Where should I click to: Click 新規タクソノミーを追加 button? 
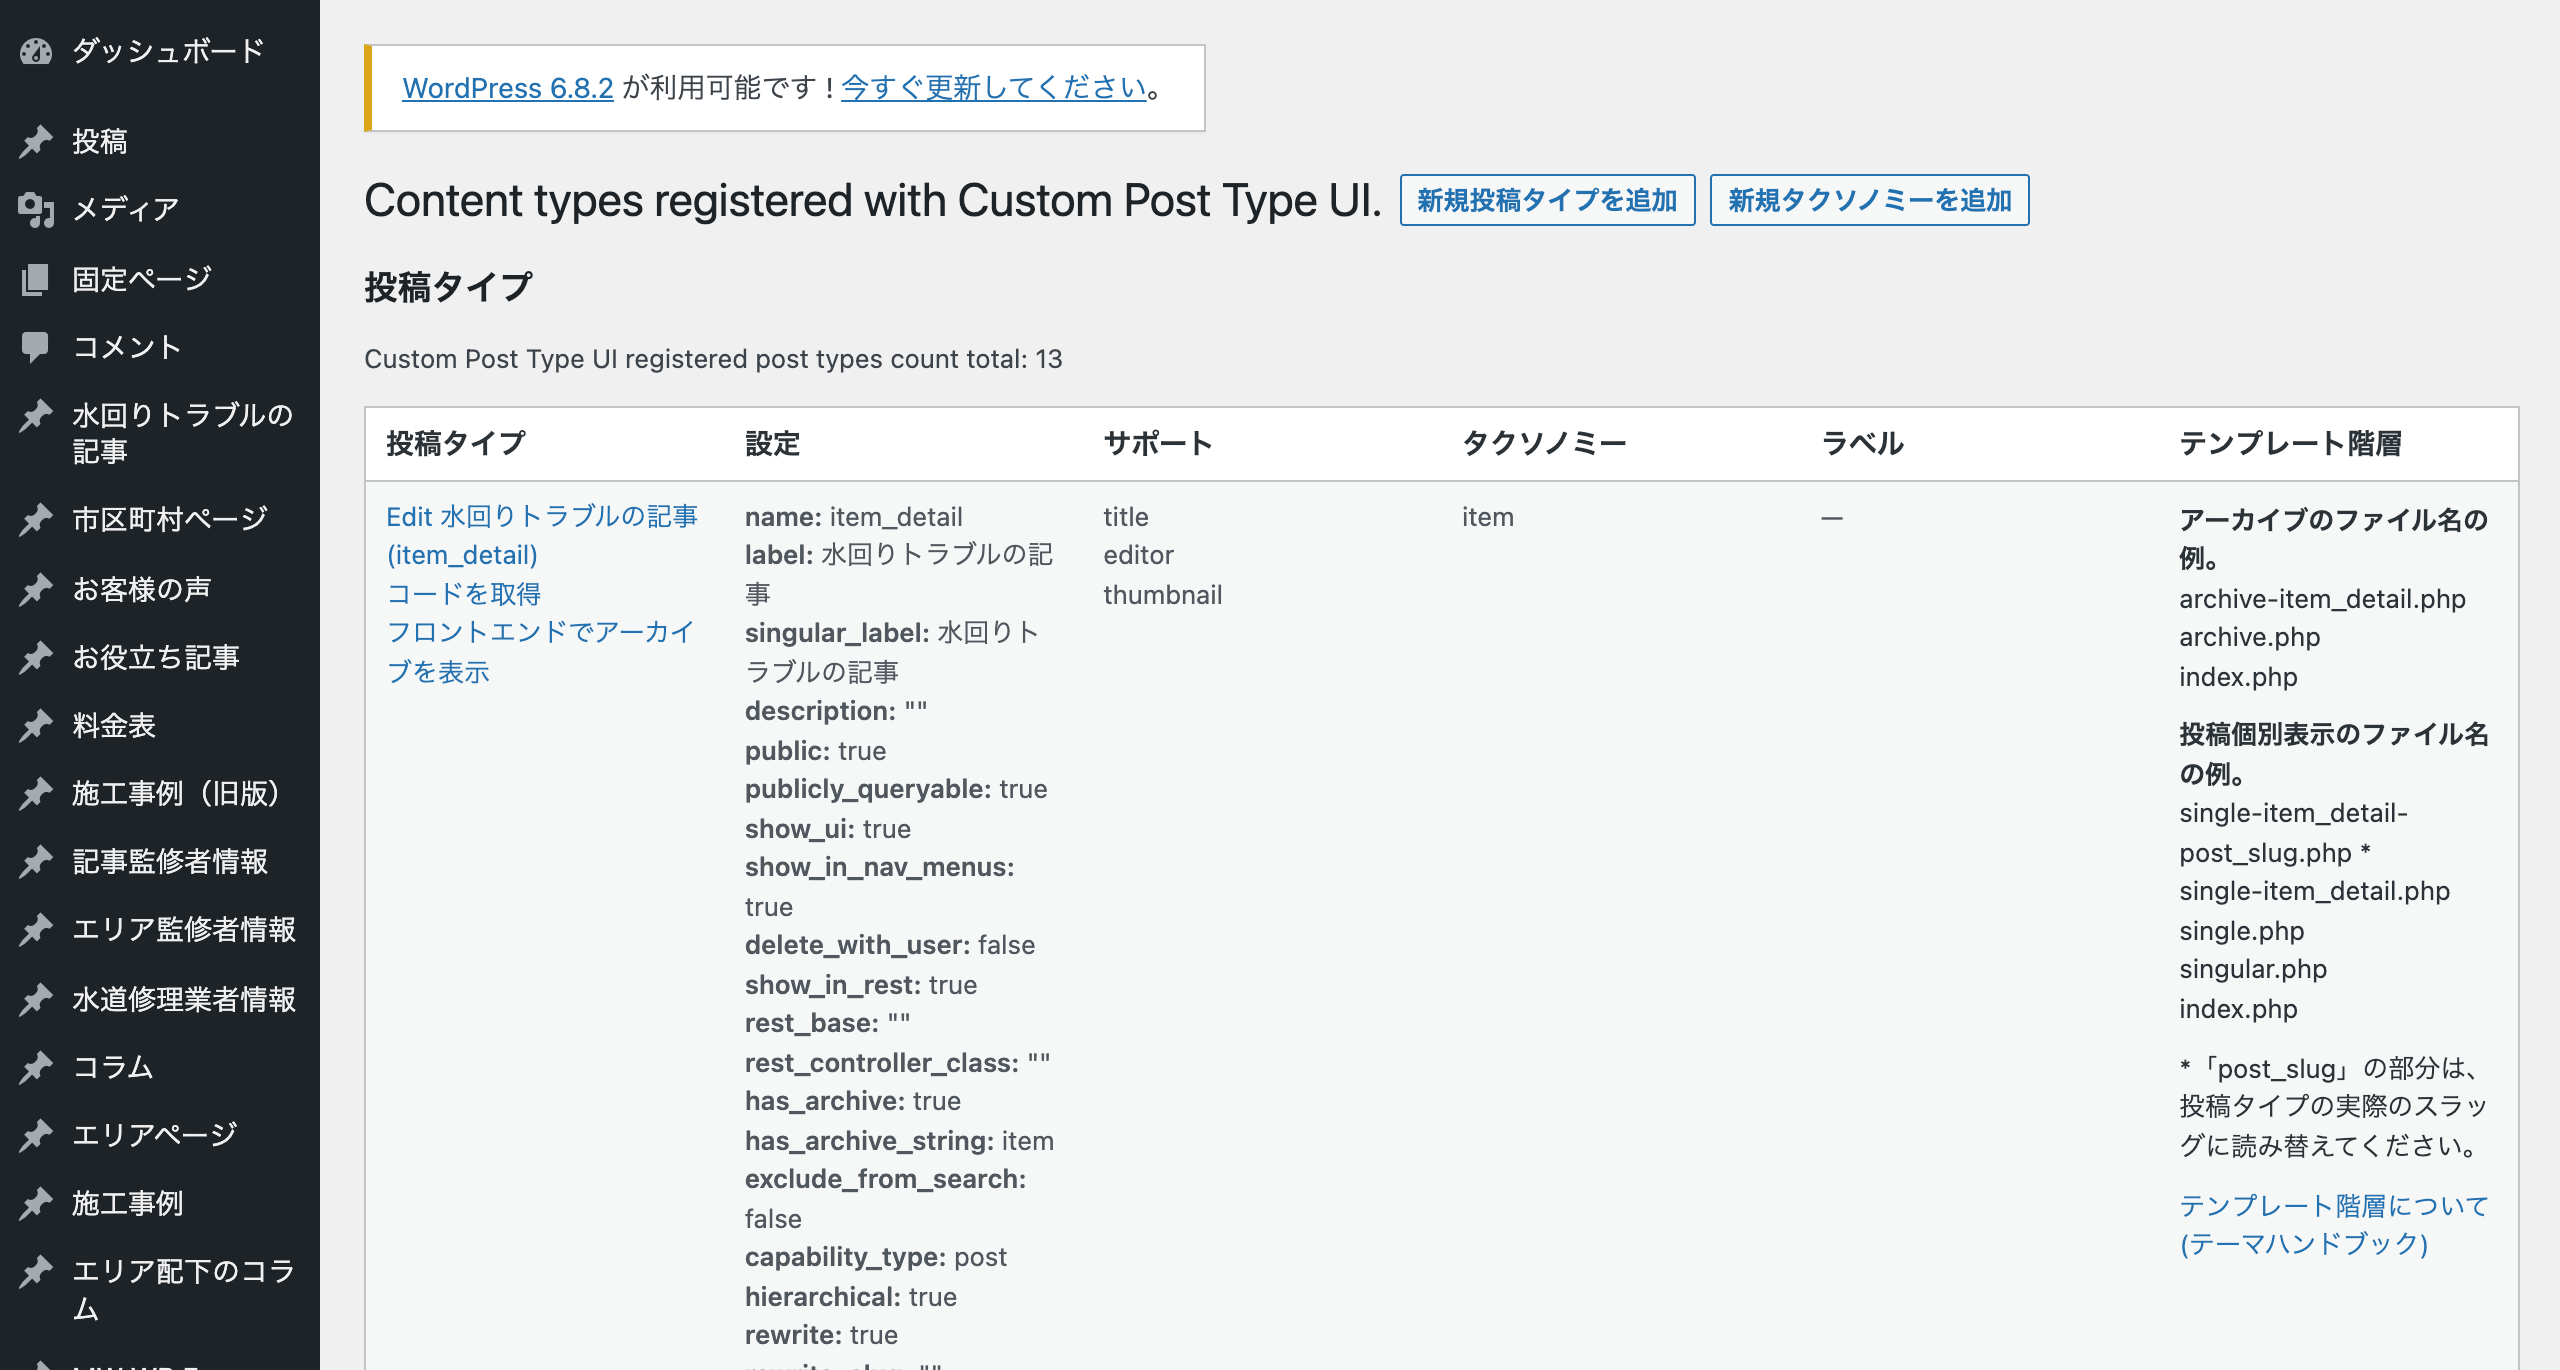point(1868,200)
